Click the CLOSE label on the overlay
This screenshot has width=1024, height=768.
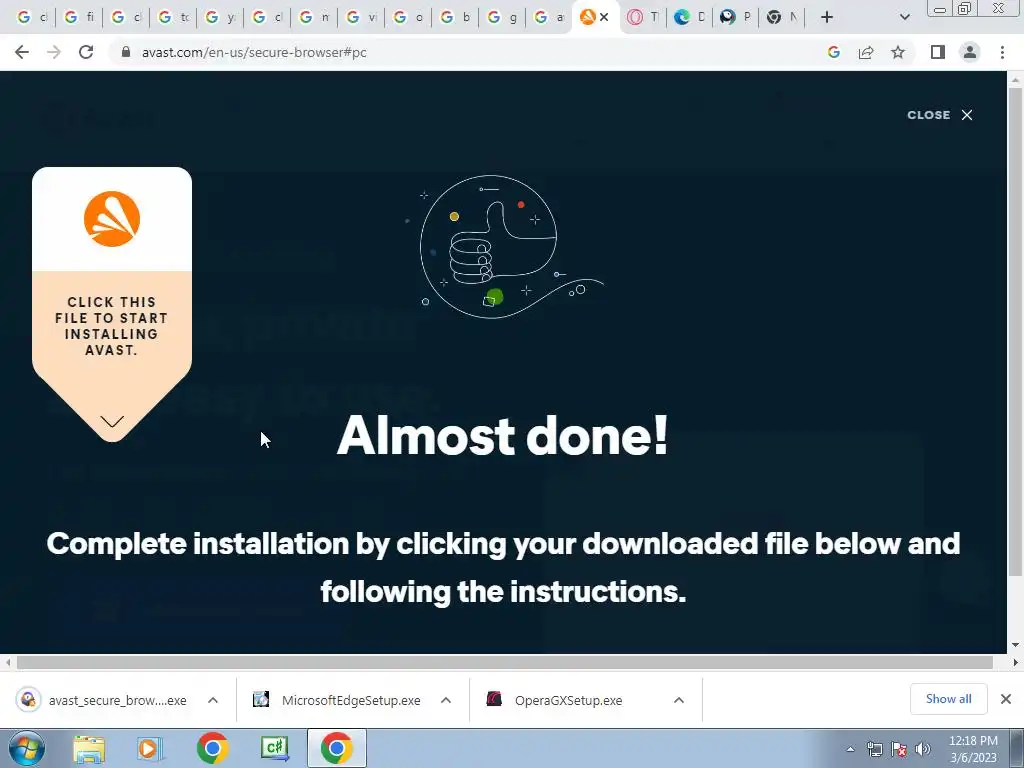(x=928, y=115)
